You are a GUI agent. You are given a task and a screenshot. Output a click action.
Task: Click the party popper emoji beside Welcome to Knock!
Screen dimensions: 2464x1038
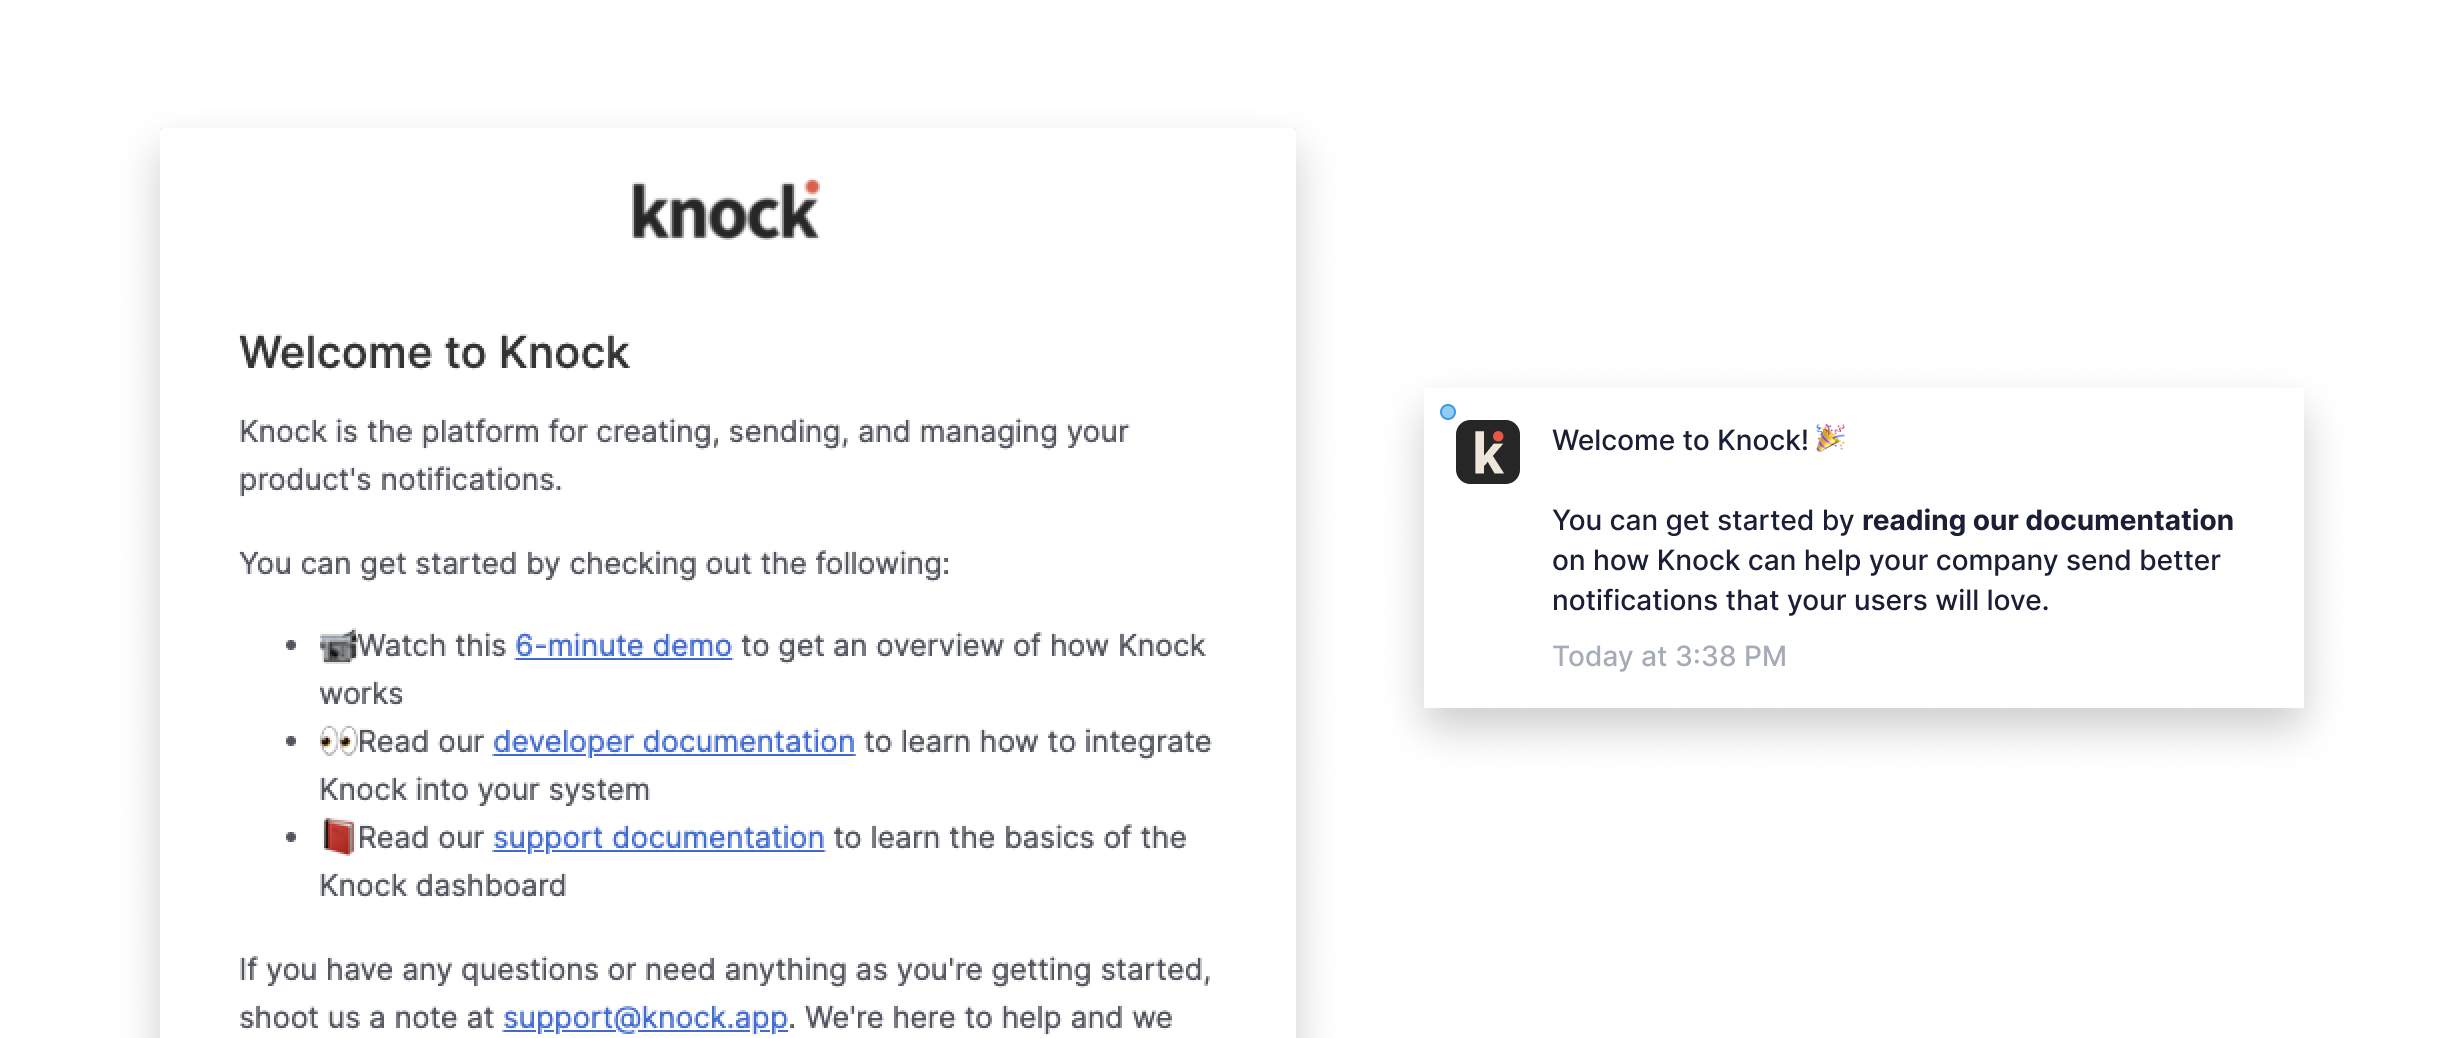click(x=1830, y=438)
